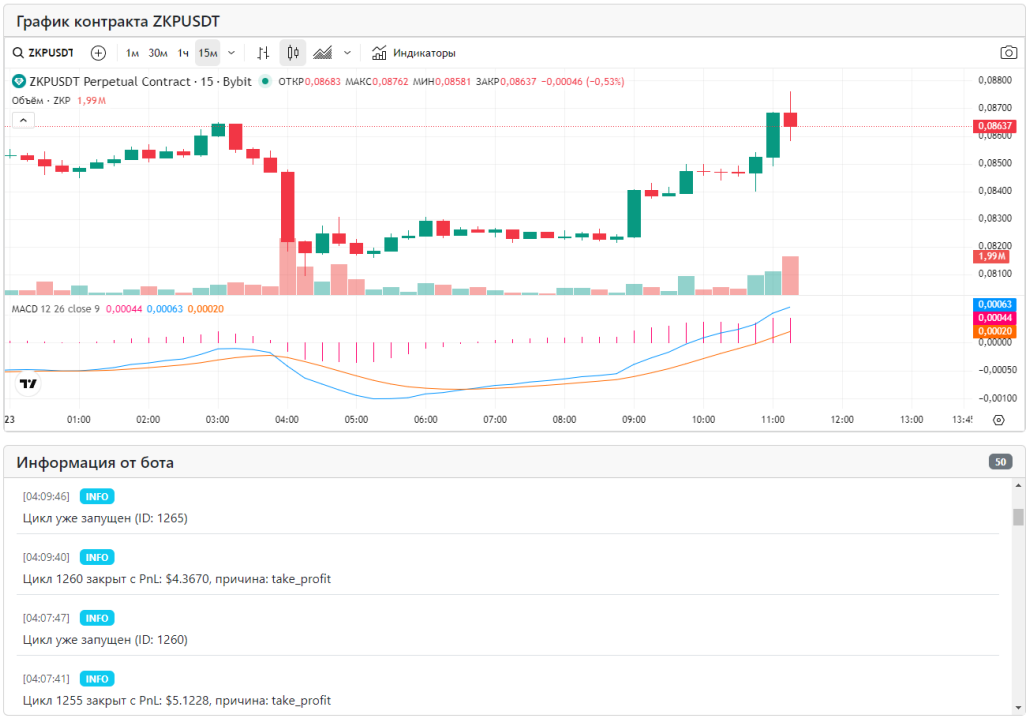1031x720 pixels.
Task: Take a chart snapshot with camera icon
Action: [x=1009, y=53]
